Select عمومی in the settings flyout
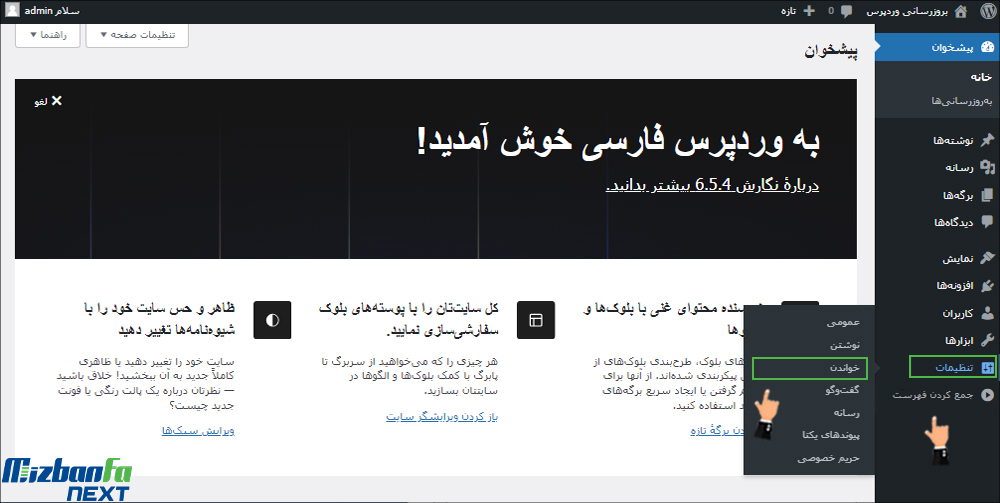This screenshot has height=503, width=1000. pos(844,323)
